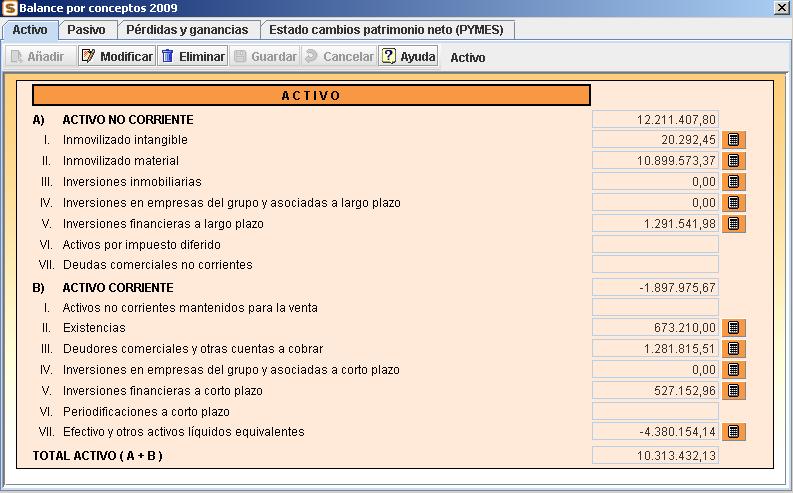Click the empty Deudas comerciales no corrientes field
The height and width of the screenshot is (493, 793).
point(655,264)
